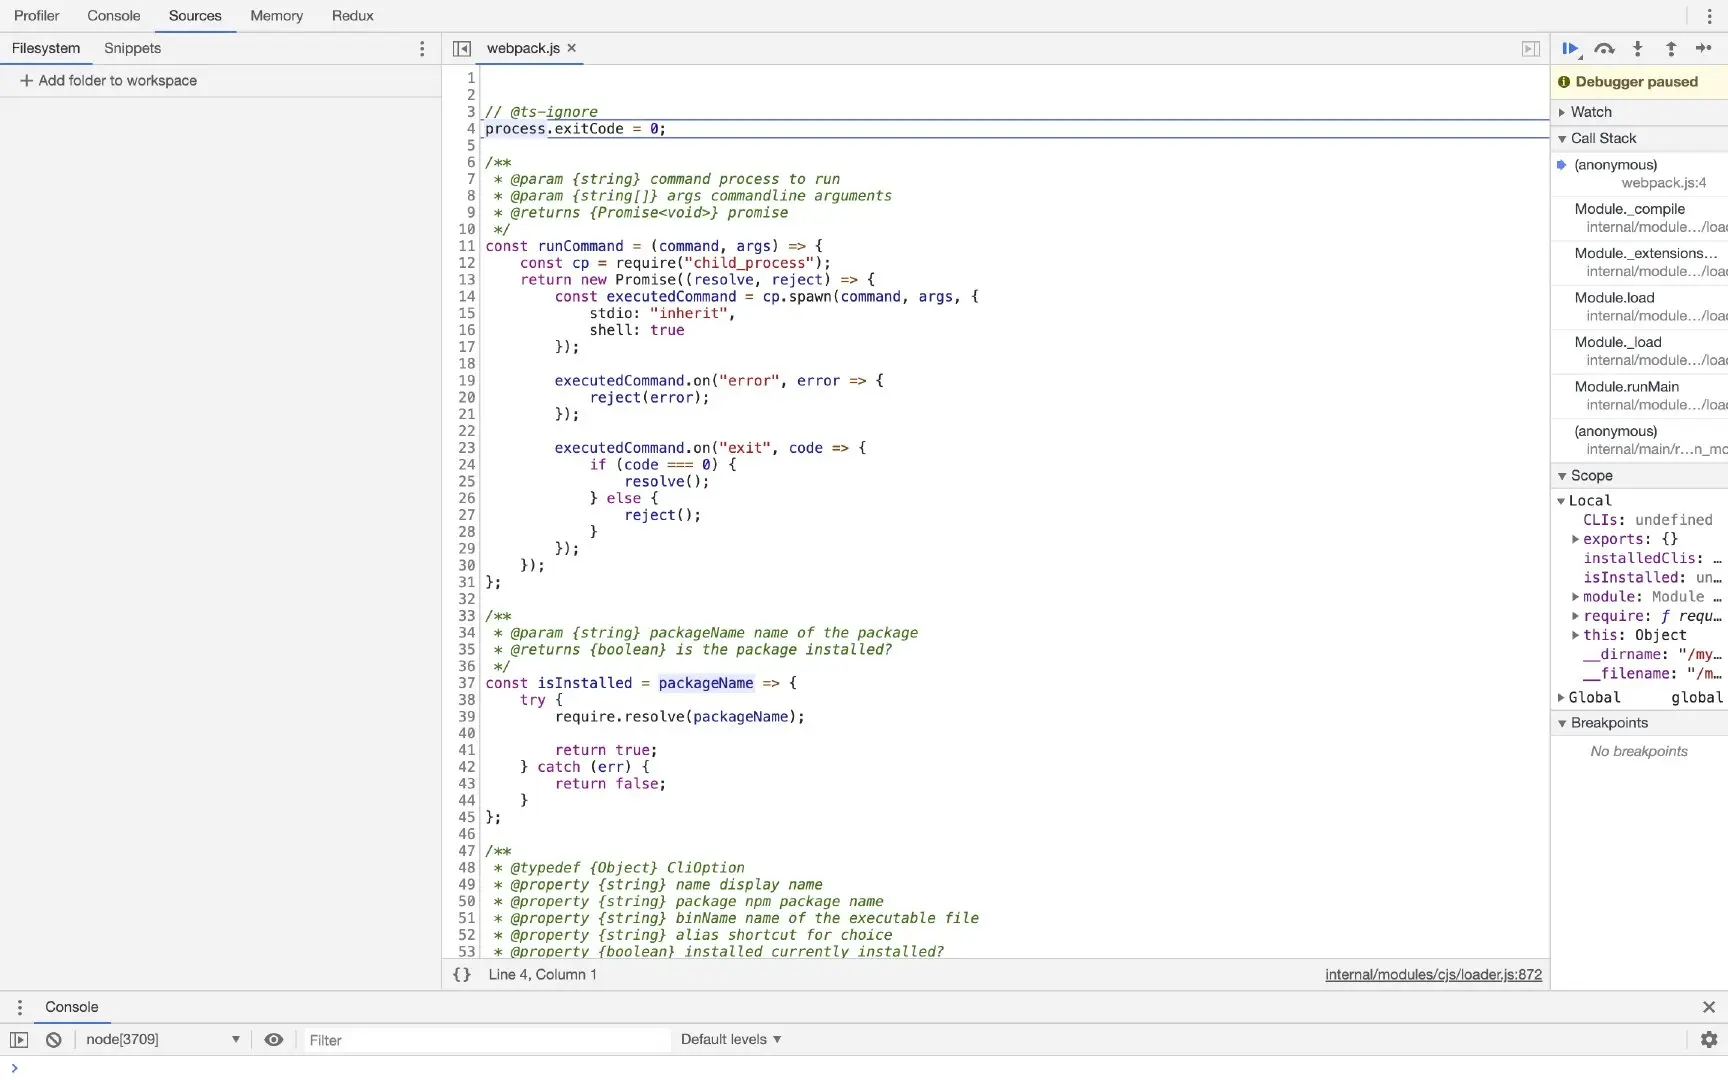Image resolution: width=1728 pixels, height=1080 pixels.
Task: Select the Filesystem subtab
Action: tap(46, 48)
